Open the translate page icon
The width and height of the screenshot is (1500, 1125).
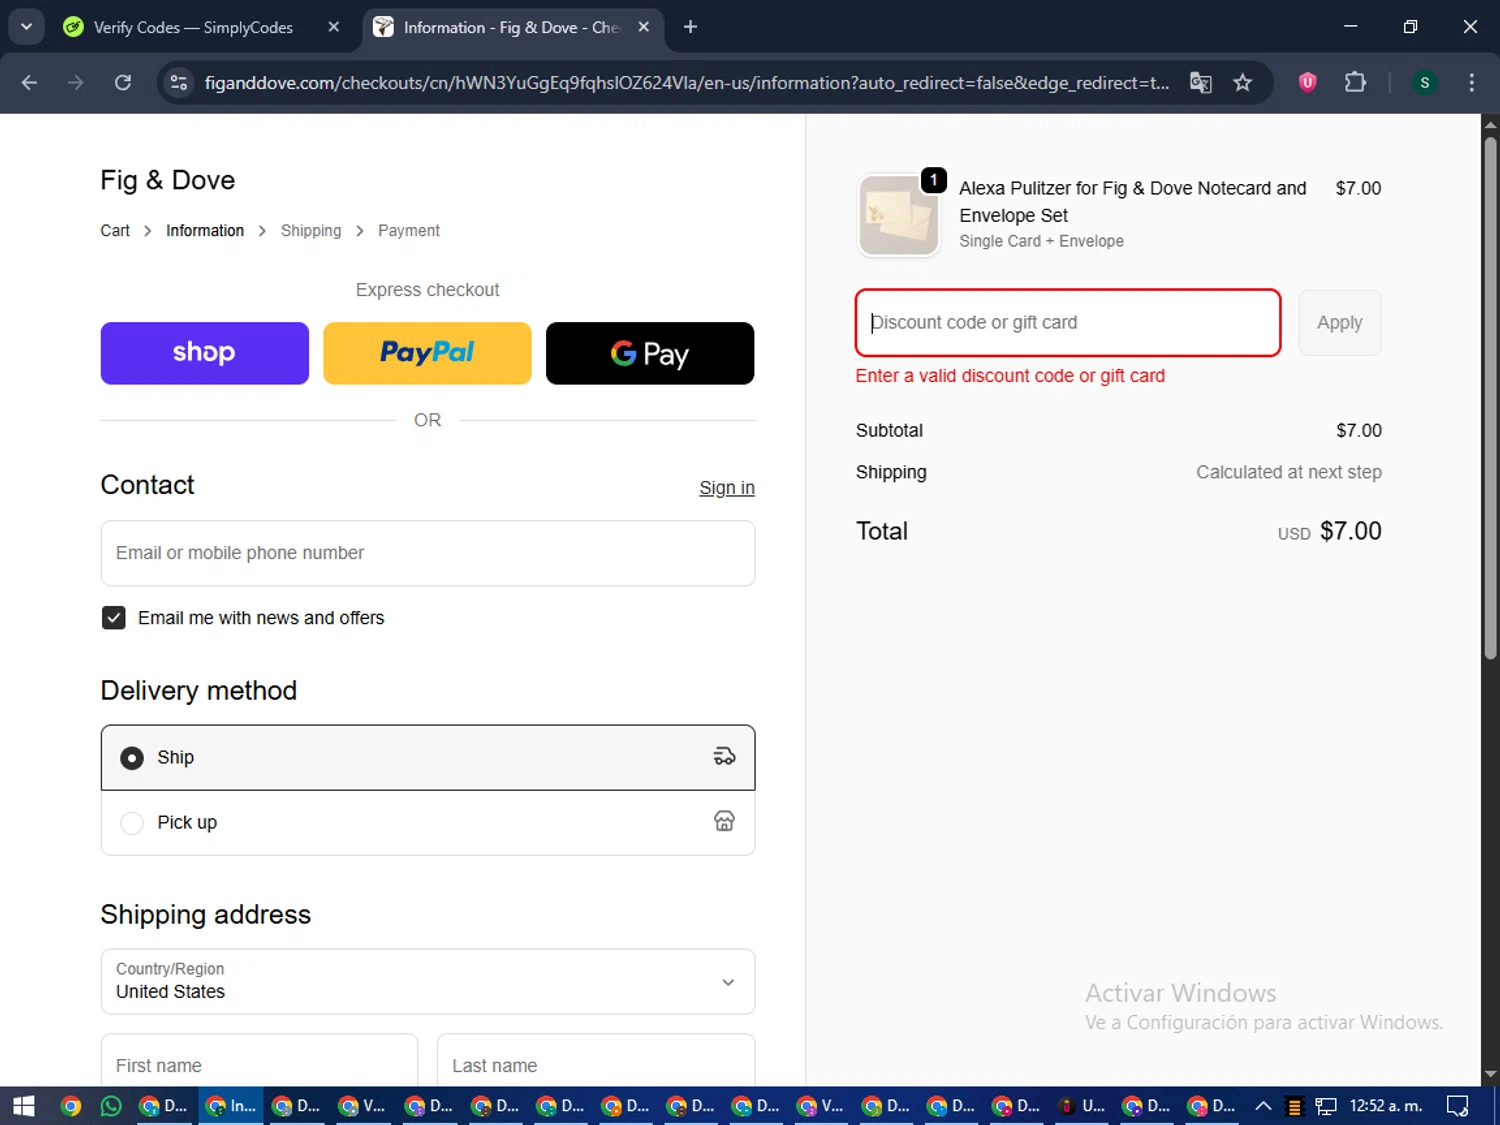tap(1200, 82)
